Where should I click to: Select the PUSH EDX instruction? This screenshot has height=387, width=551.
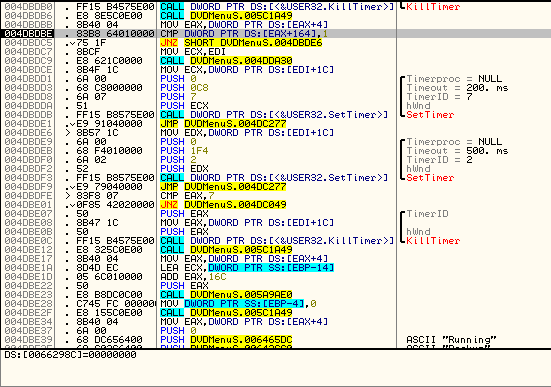click(184, 169)
